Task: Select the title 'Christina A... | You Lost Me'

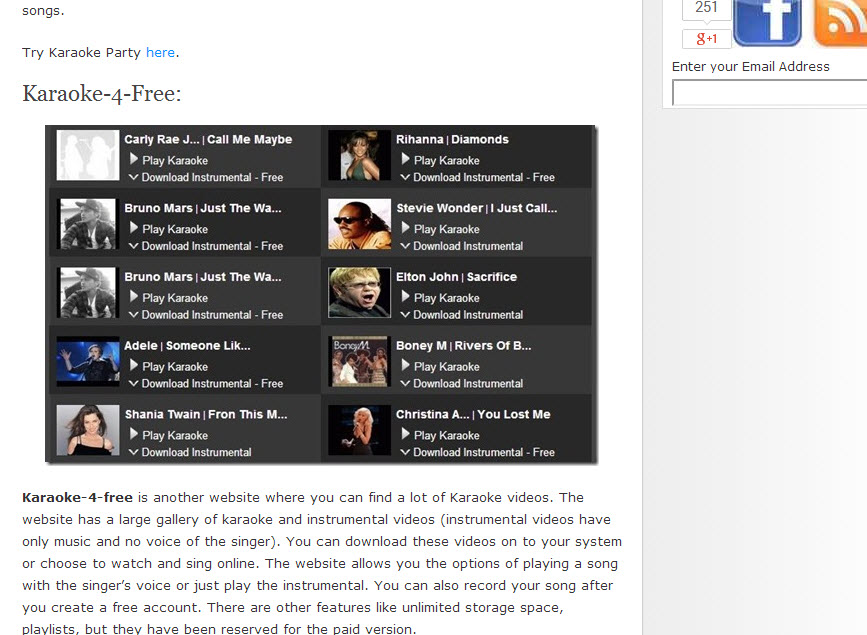Action: tap(473, 414)
